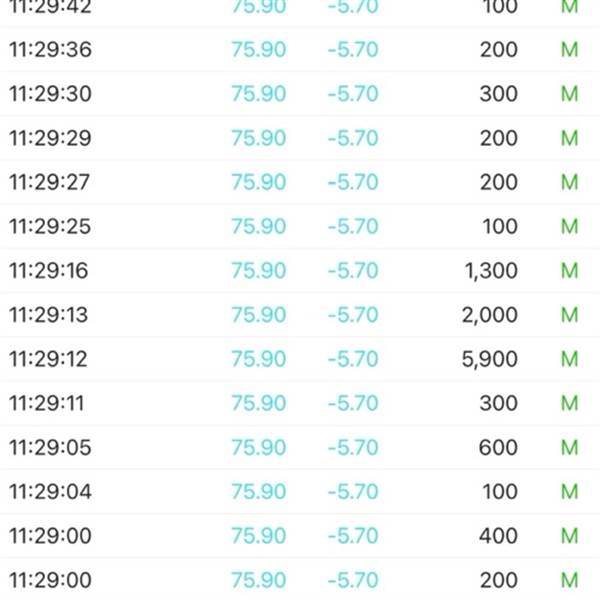Screen dimensions: 600x600
Task: Click the 400 volume in 11:29:00 row
Action: click(498, 536)
